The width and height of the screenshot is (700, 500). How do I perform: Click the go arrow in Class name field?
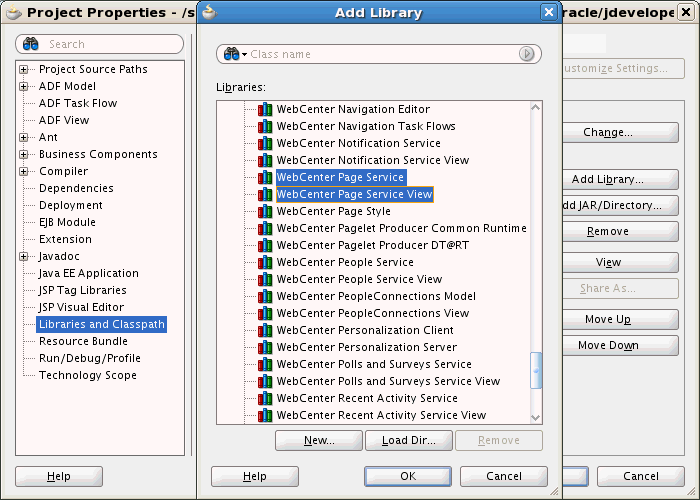527,54
